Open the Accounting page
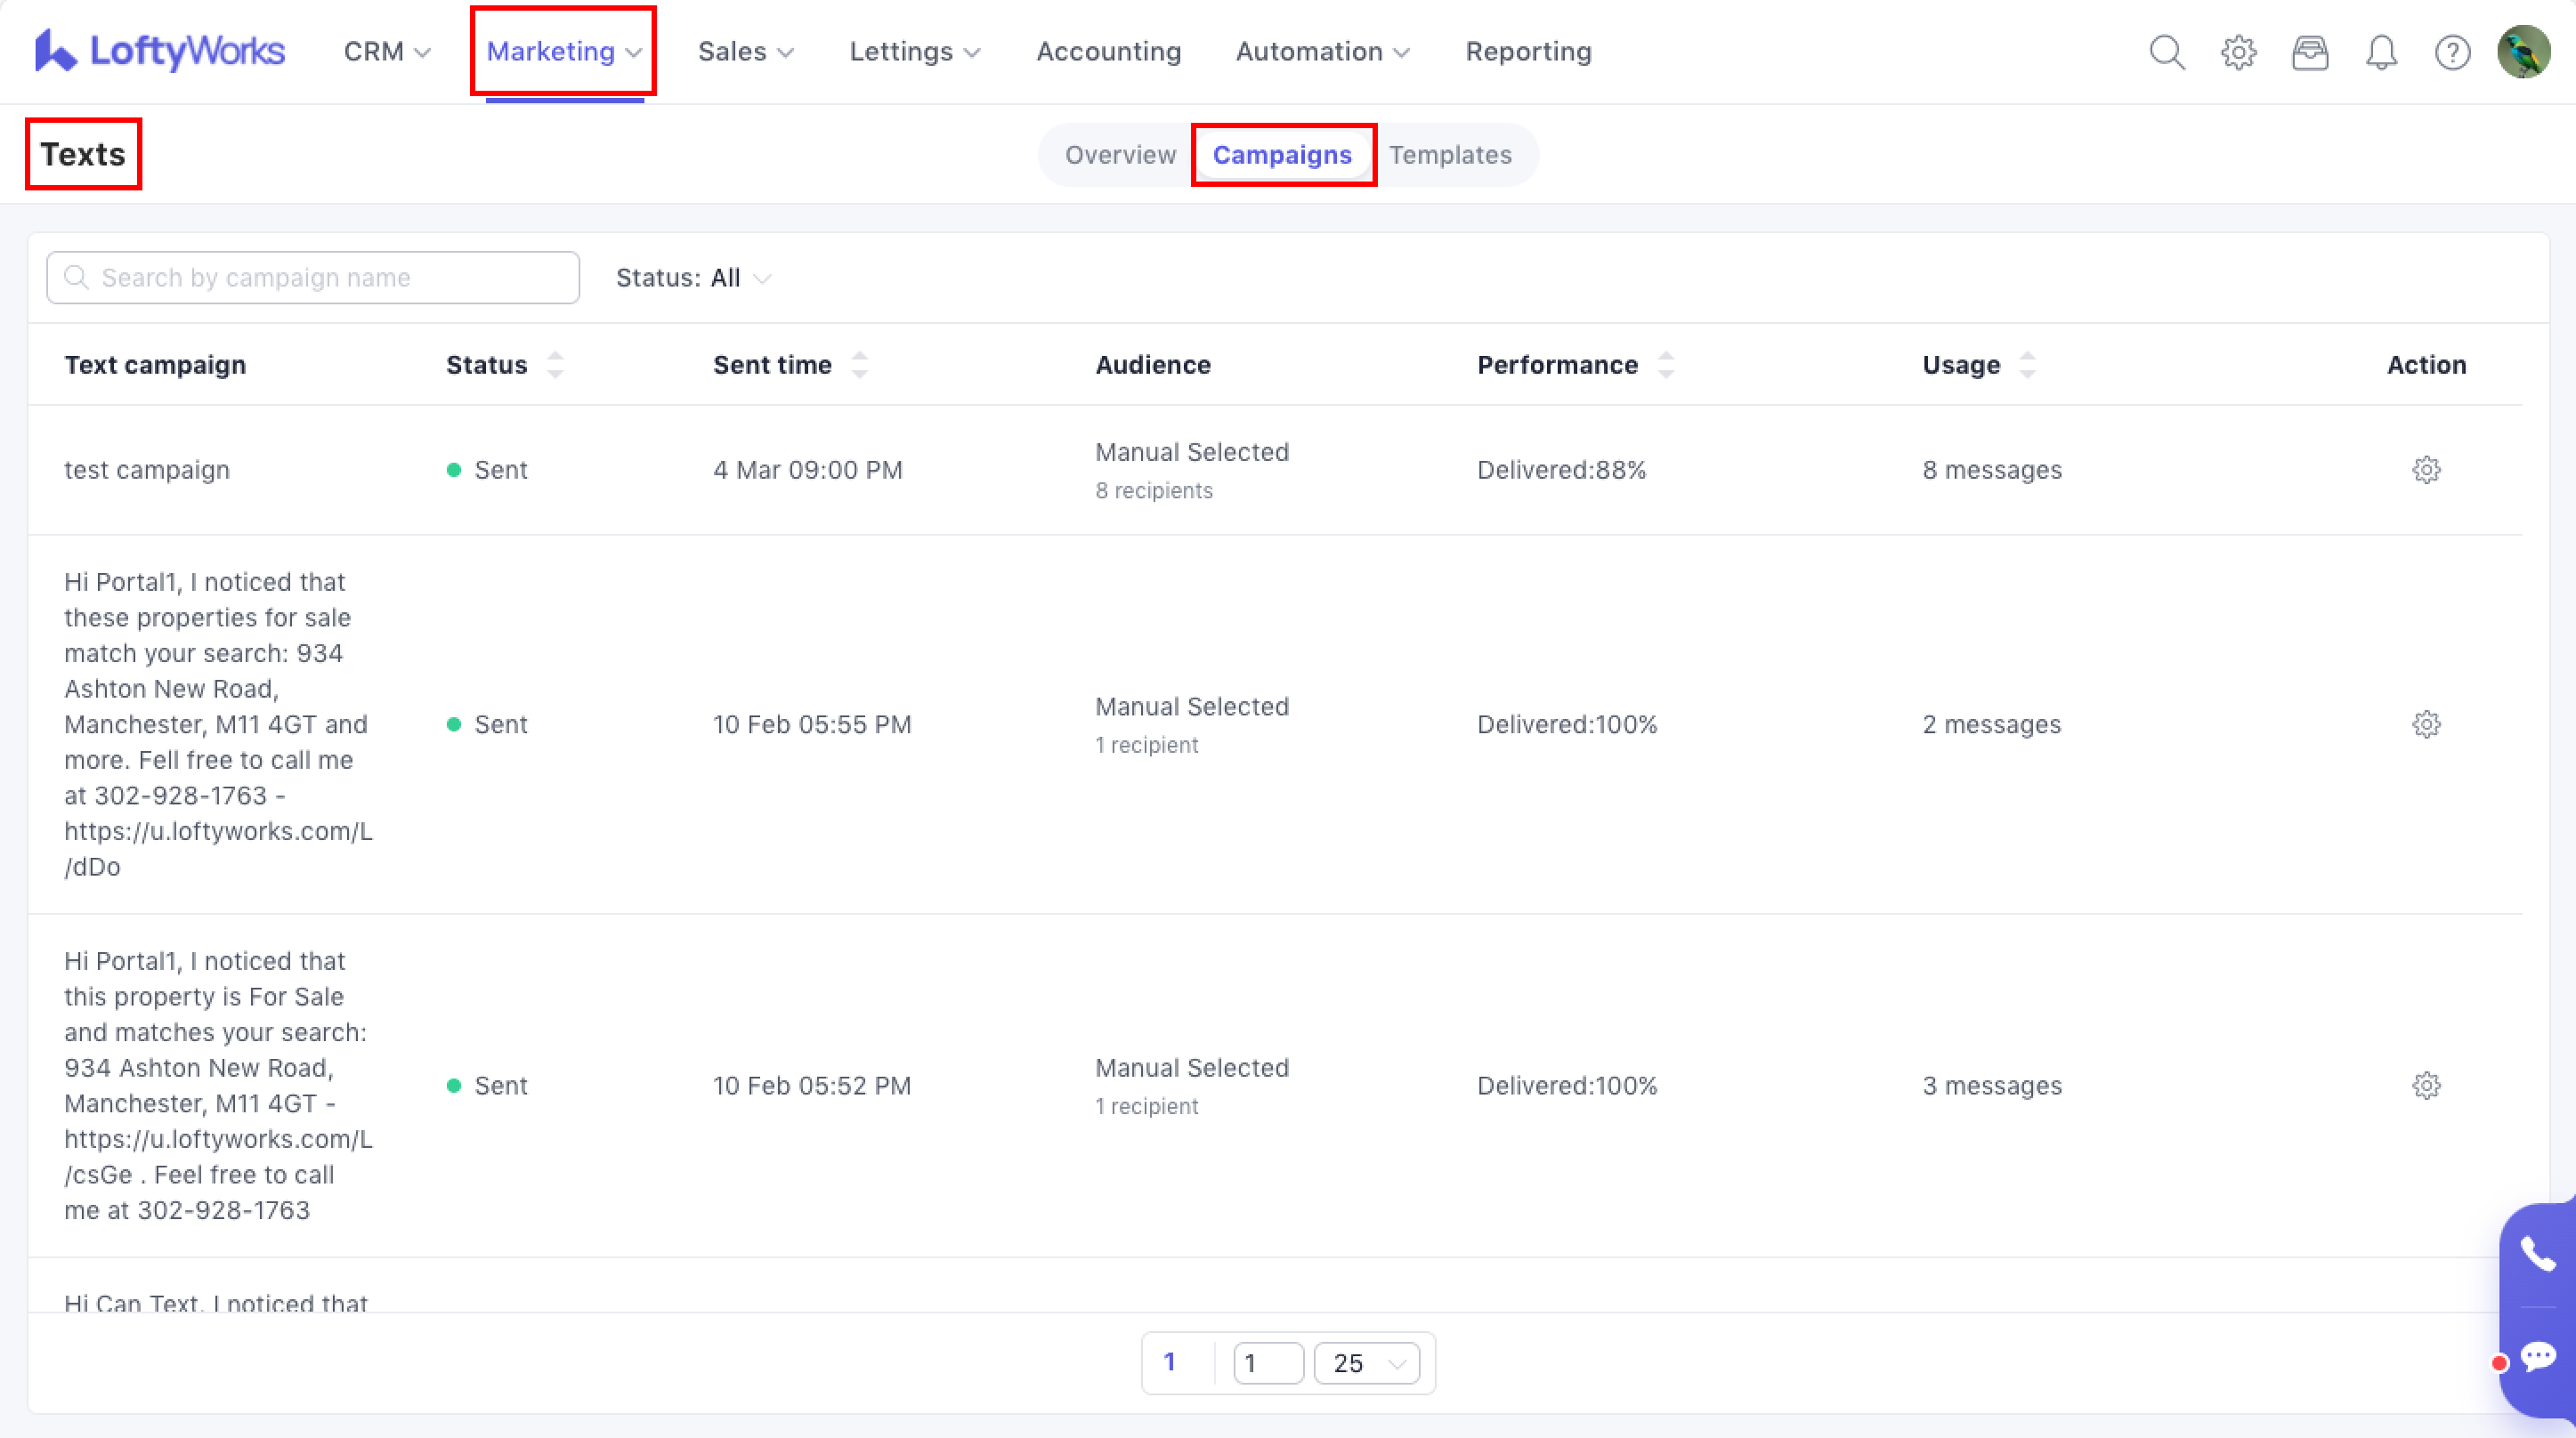The width and height of the screenshot is (2576, 1438). 1108,52
